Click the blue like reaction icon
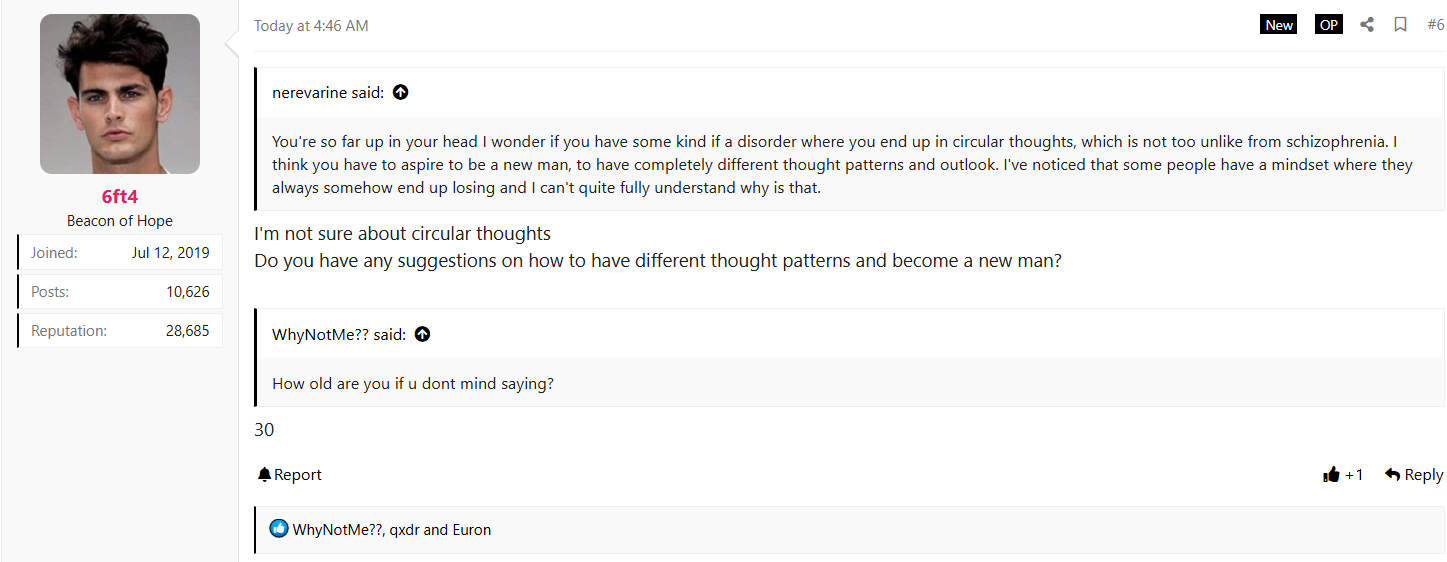This screenshot has width=1447, height=562. (x=279, y=529)
